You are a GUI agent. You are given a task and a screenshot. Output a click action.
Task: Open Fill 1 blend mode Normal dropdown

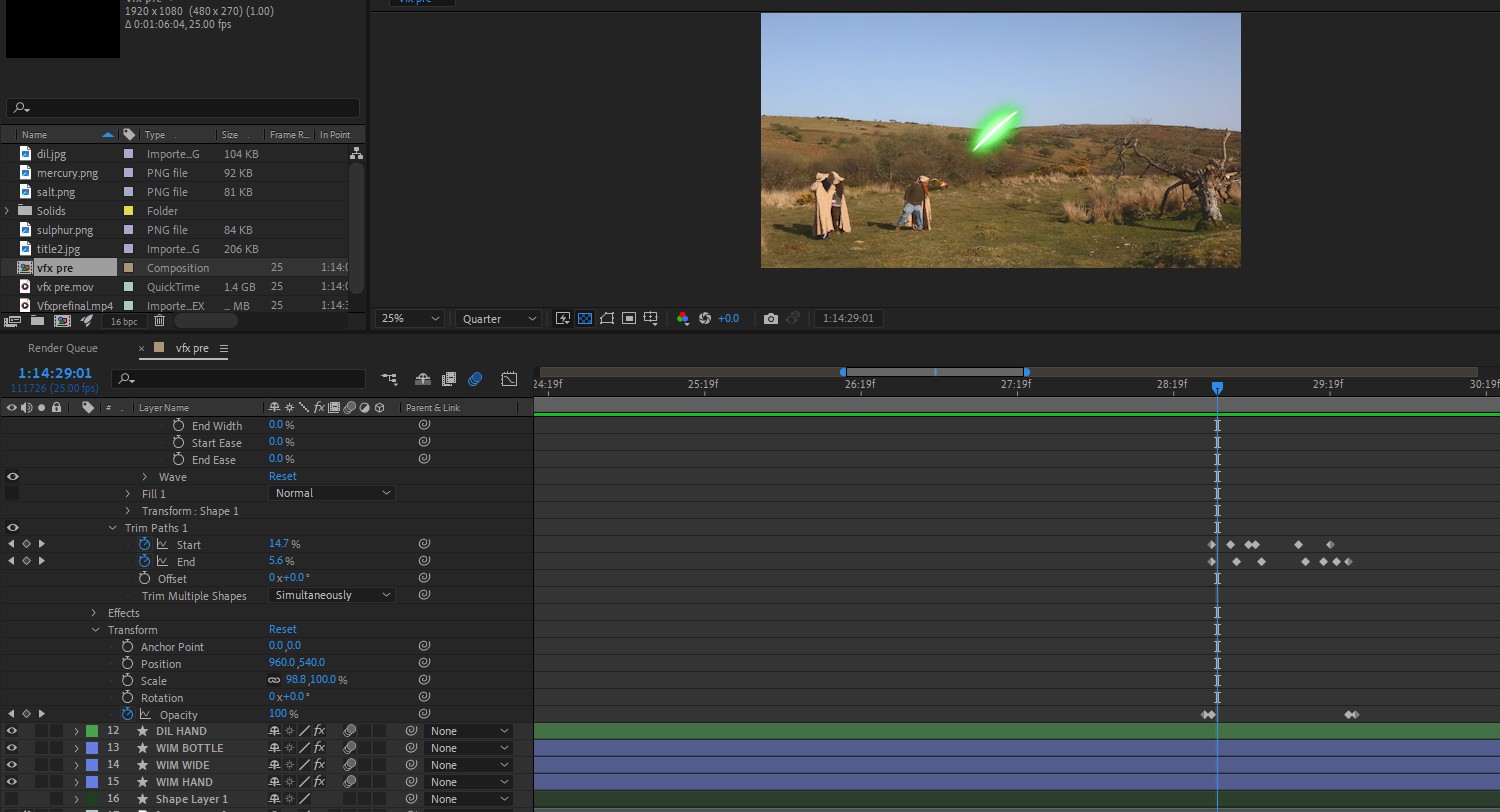pos(332,493)
